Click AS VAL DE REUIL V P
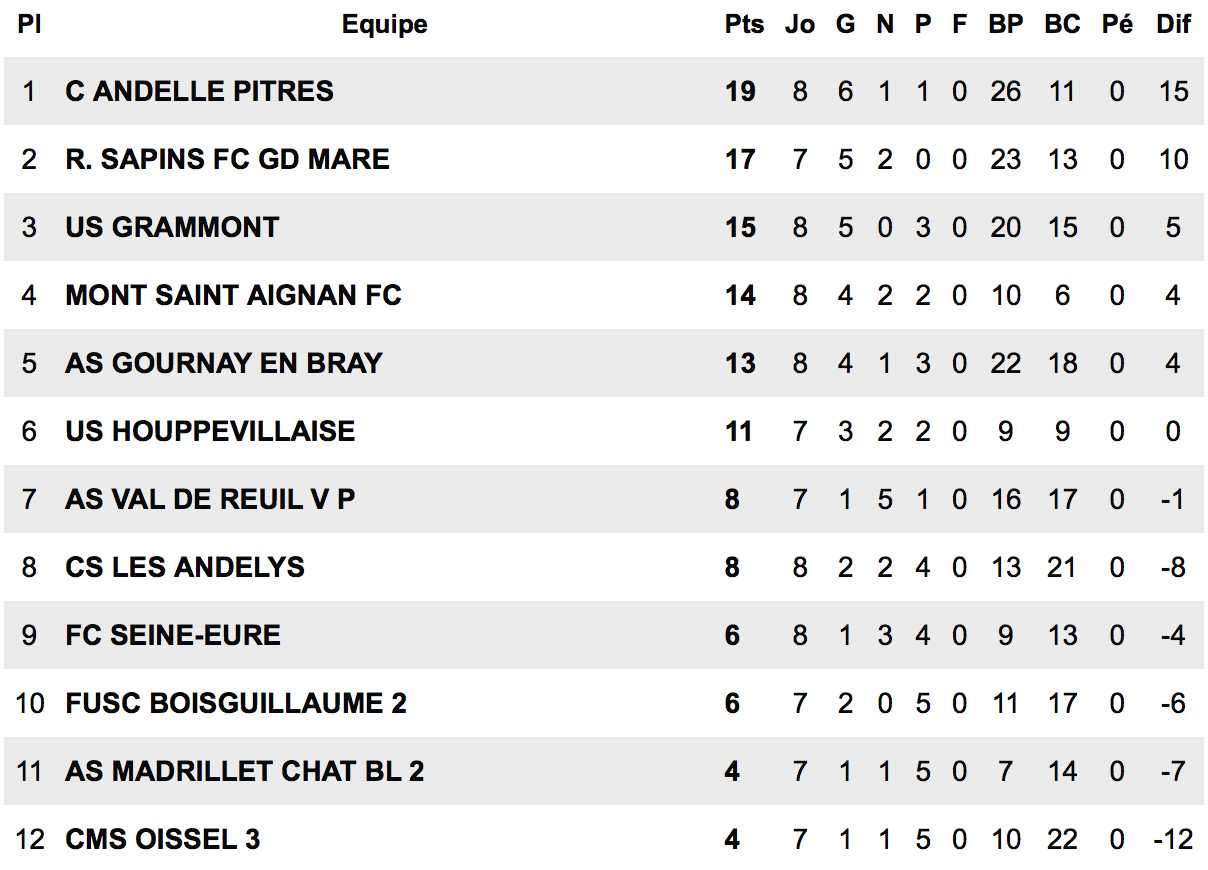The height and width of the screenshot is (870, 1208). pyautogui.click(x=210, y=499)
